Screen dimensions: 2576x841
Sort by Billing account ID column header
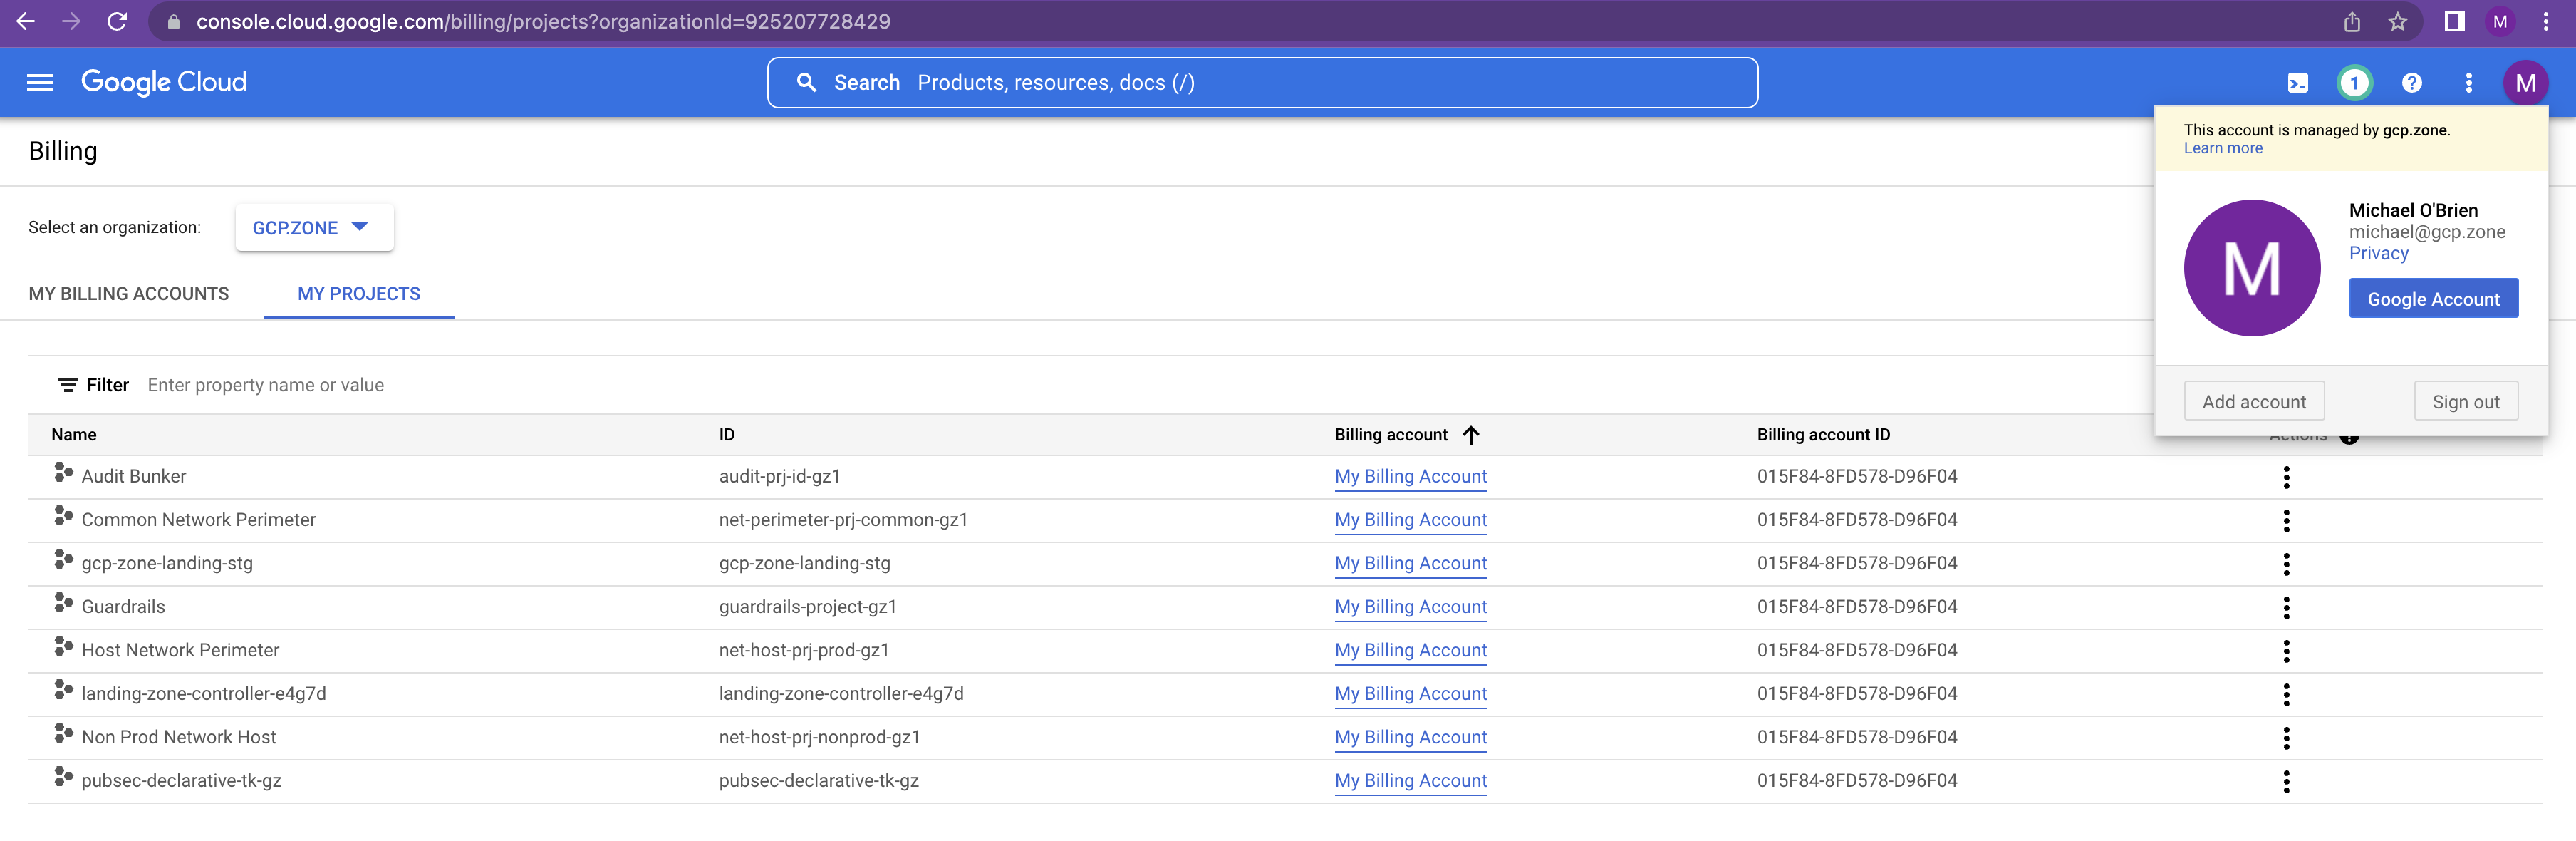coord(1823,435)
